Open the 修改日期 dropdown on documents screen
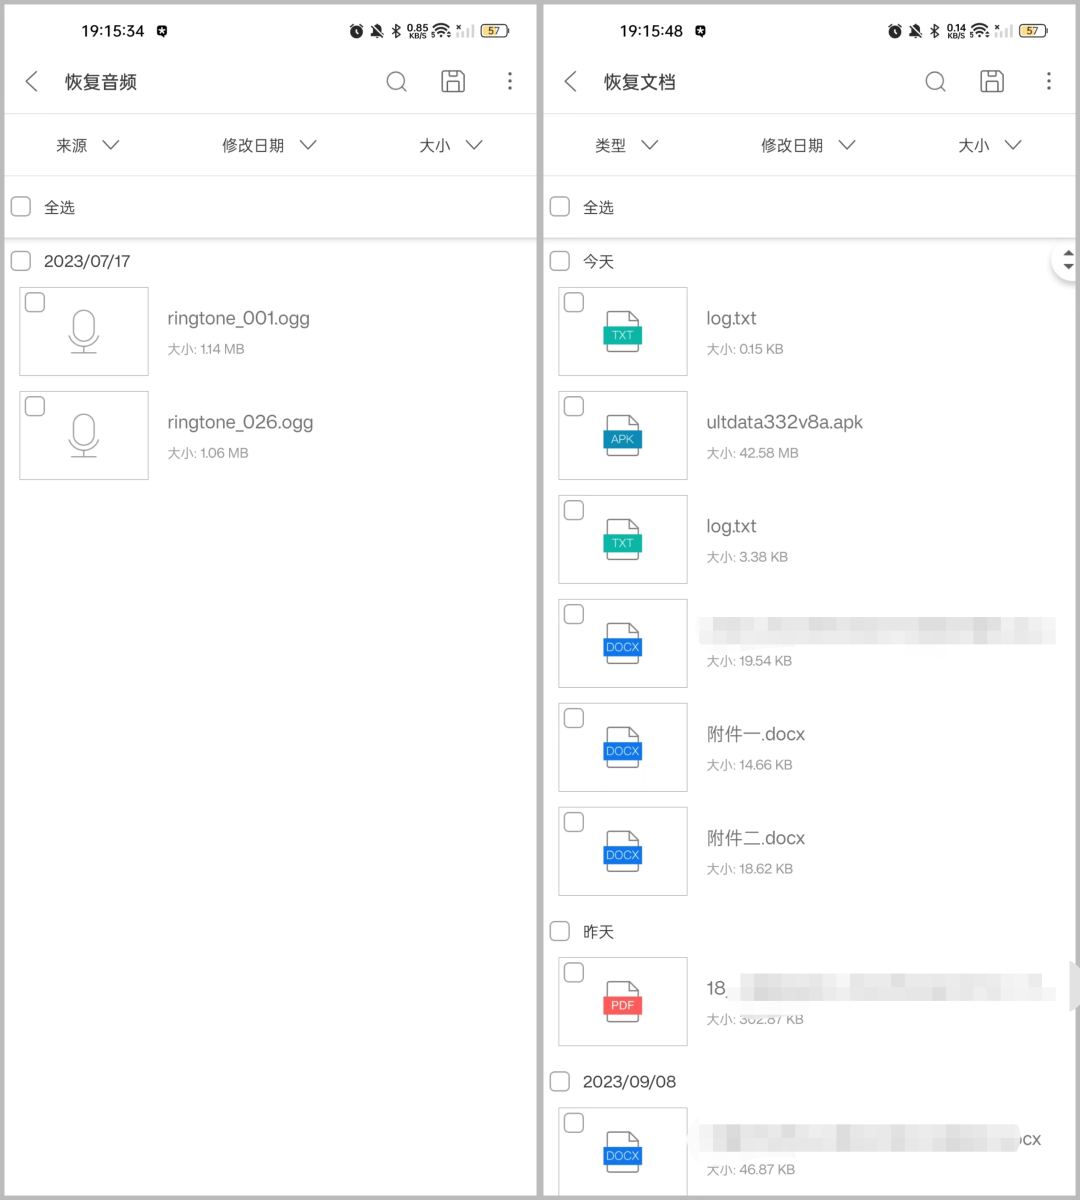 click(808, 144)
